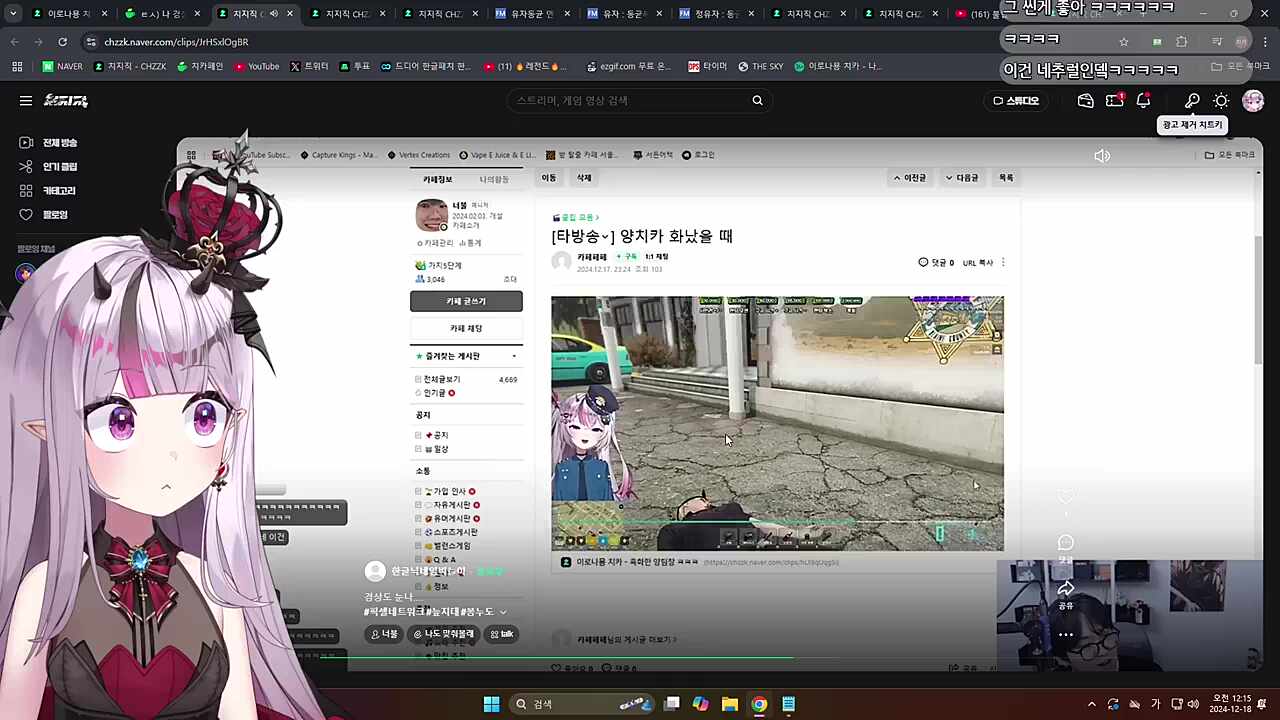Switch to the 유자등급 browser tab
The width and height of the screenshot is (1280, 720).
[532, 14]
